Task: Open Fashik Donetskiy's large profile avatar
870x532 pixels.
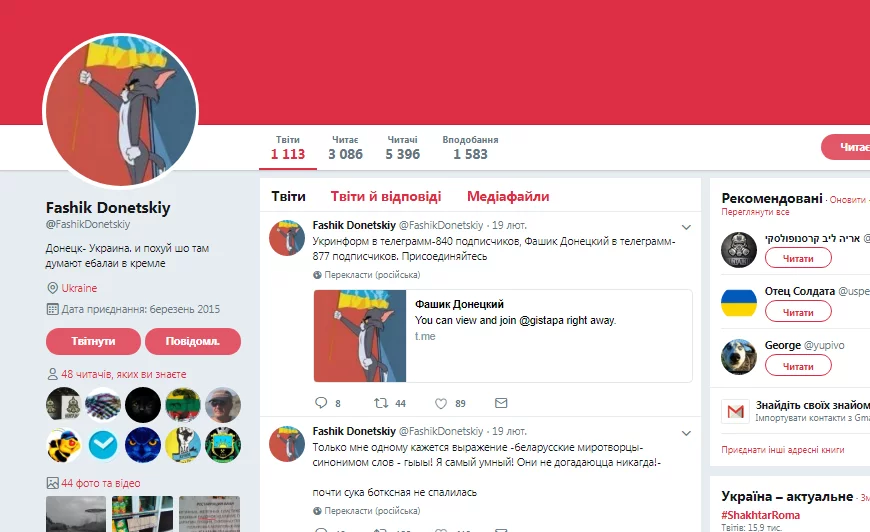Action: [120, 110]
